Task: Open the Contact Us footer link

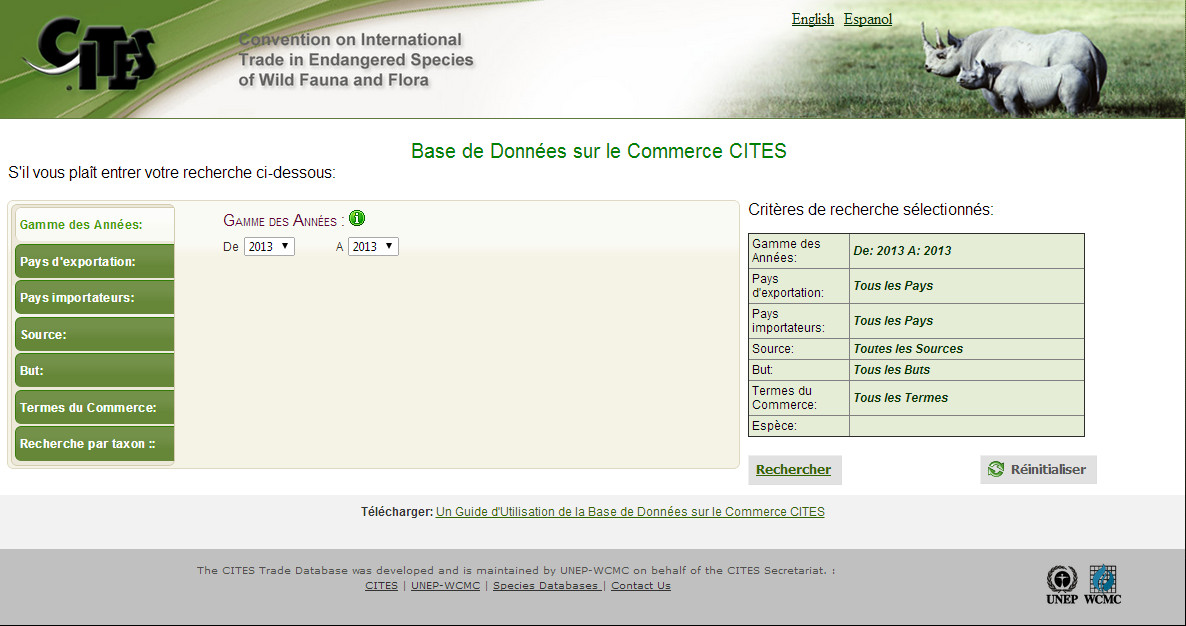Action: point(641,586)
